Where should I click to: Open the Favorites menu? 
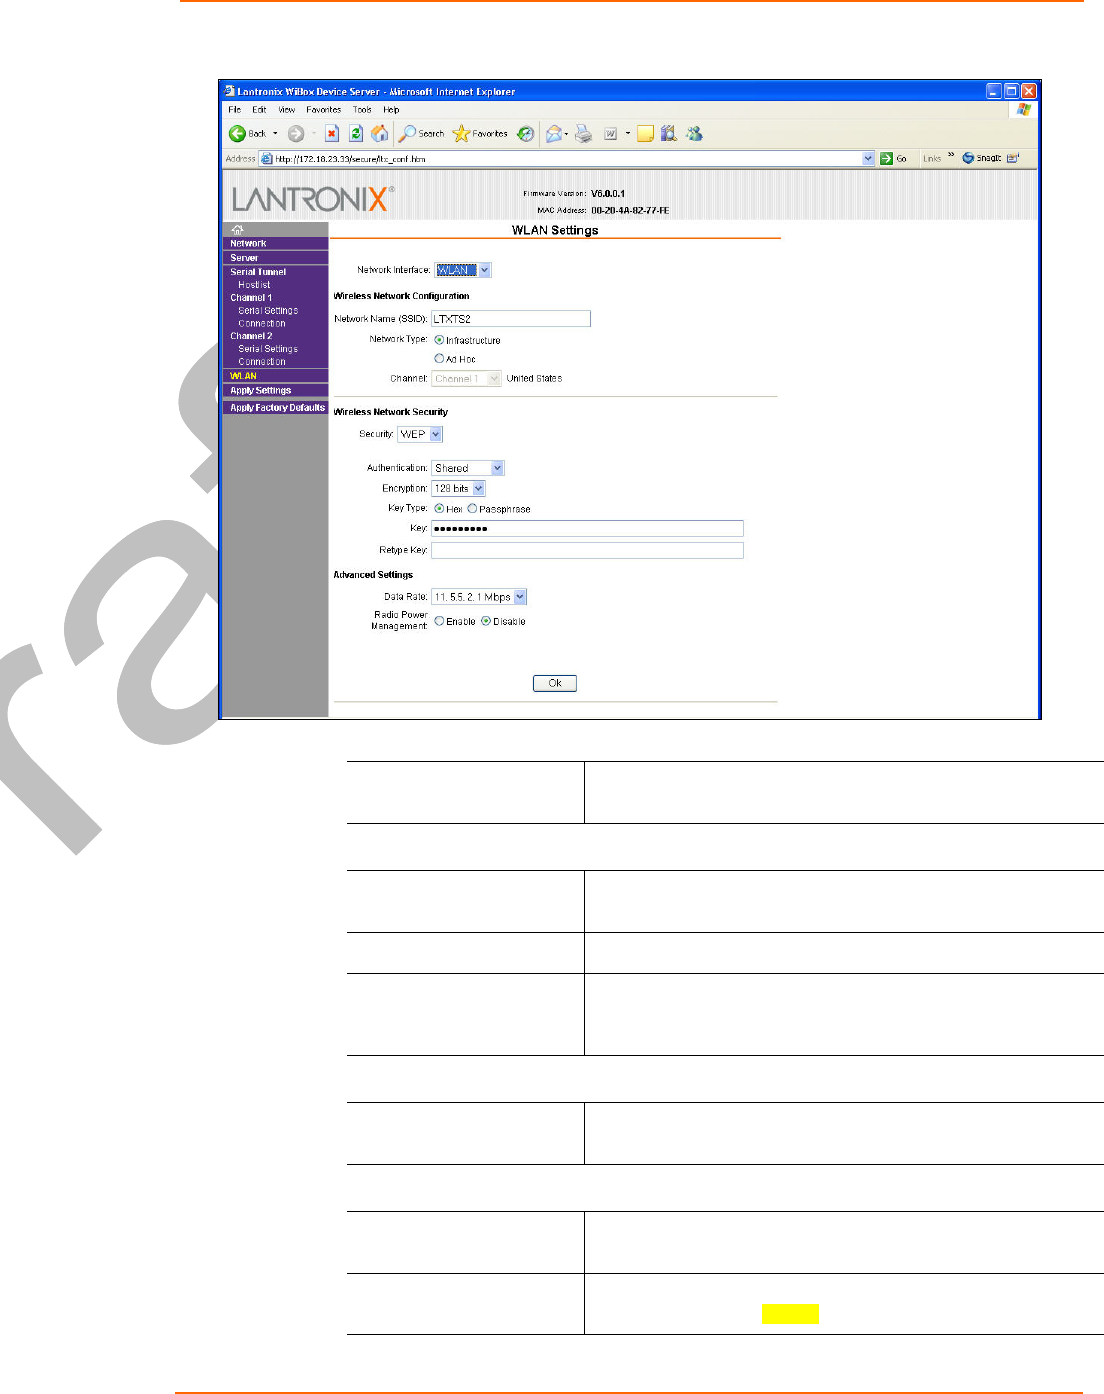(324, 110)
